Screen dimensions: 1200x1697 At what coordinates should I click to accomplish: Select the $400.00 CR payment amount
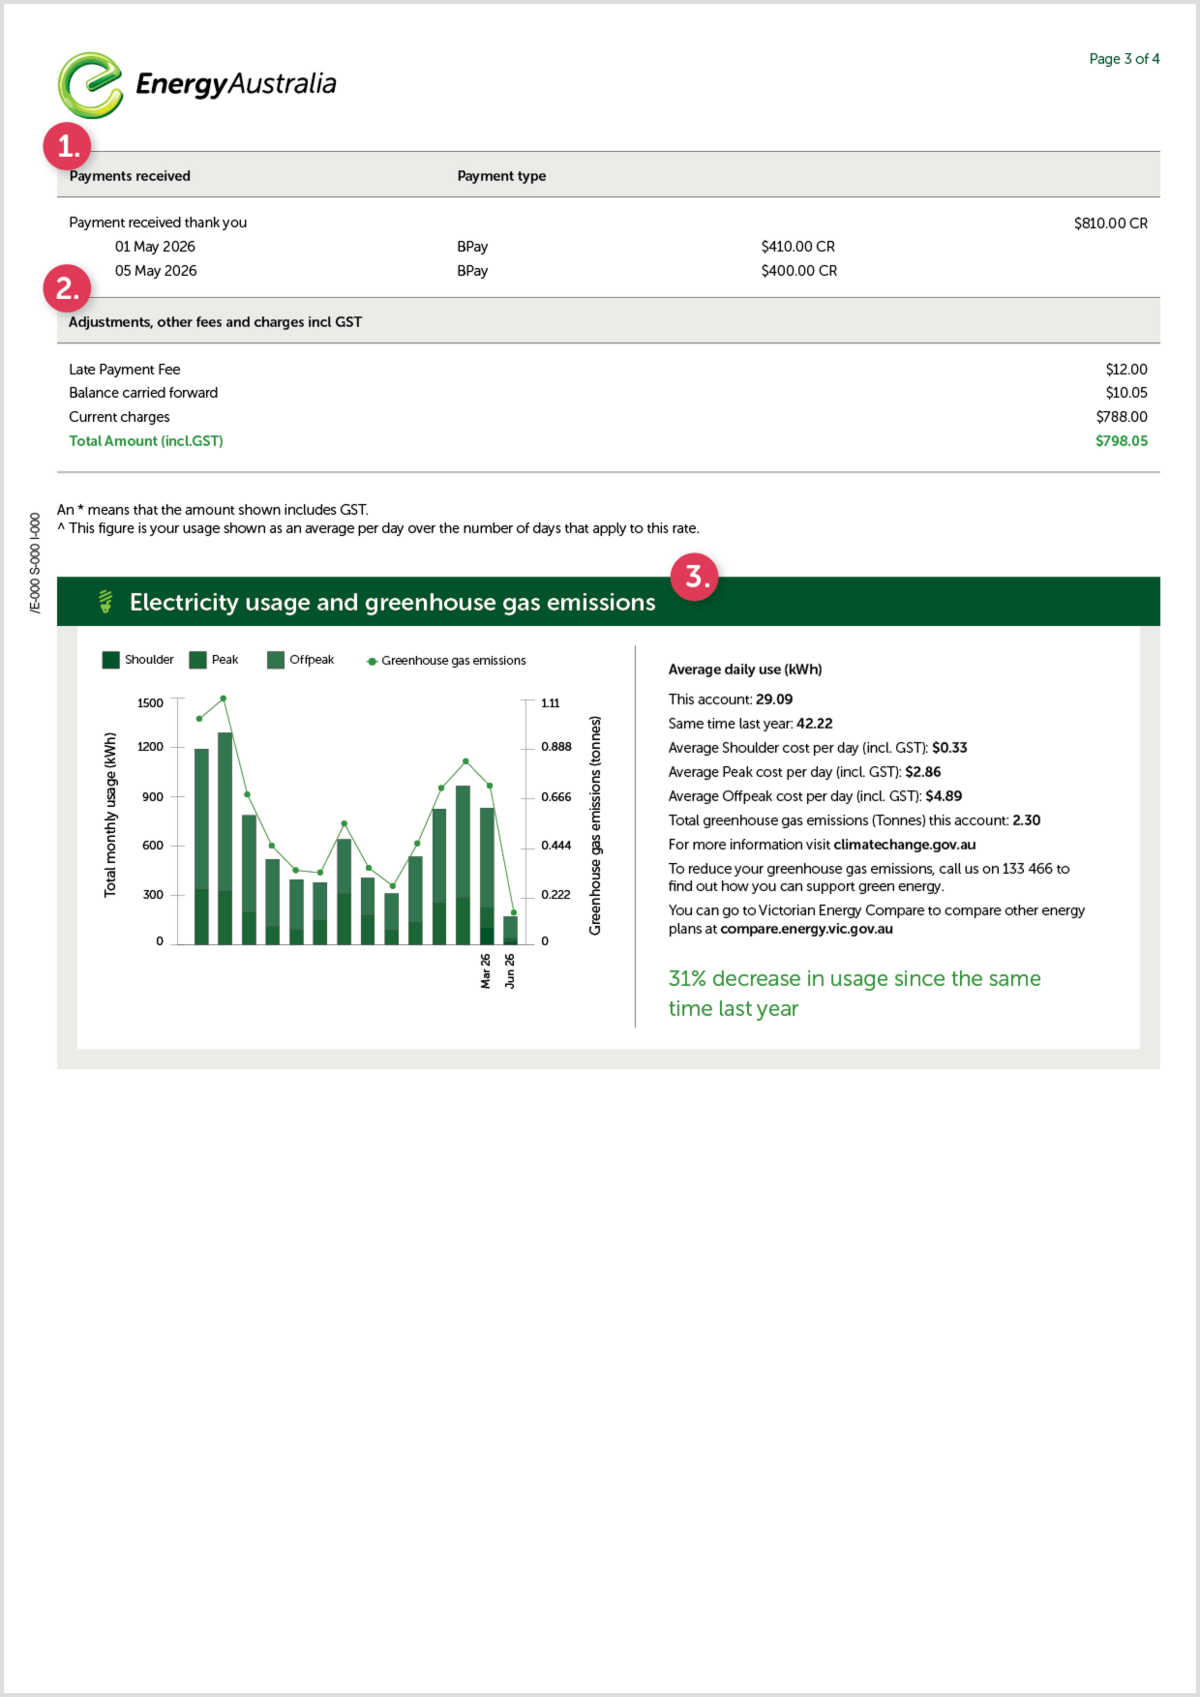point(799,271)
